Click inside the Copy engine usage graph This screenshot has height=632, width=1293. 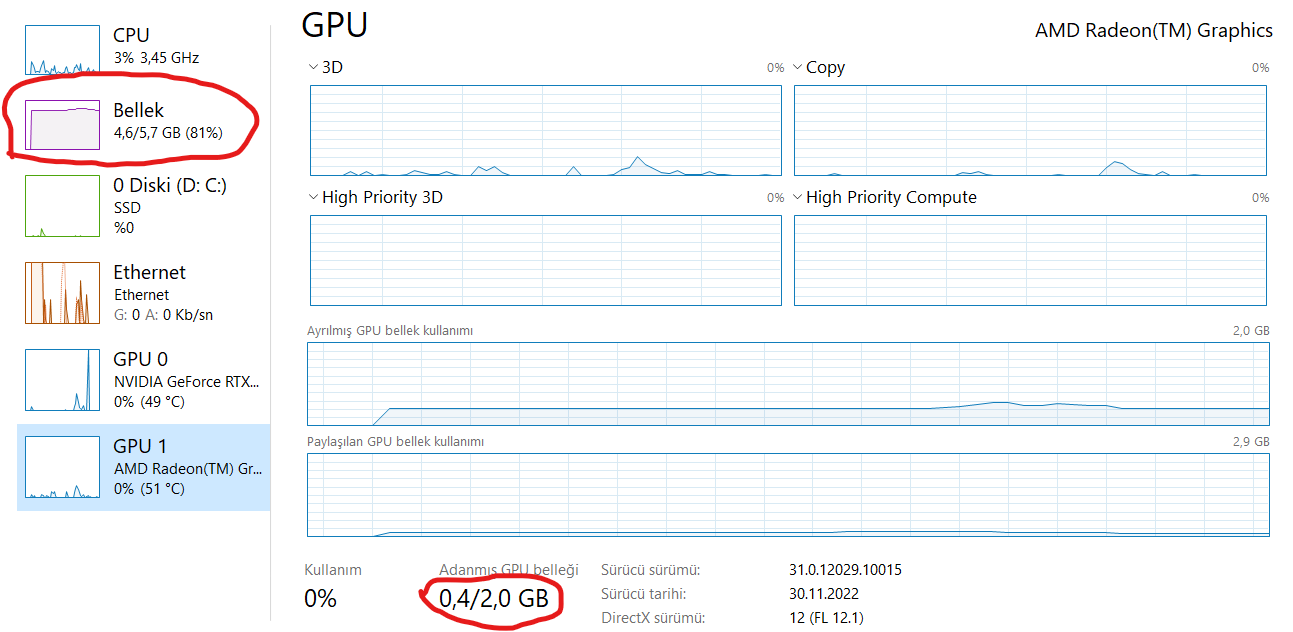(x=1029, y=130)
